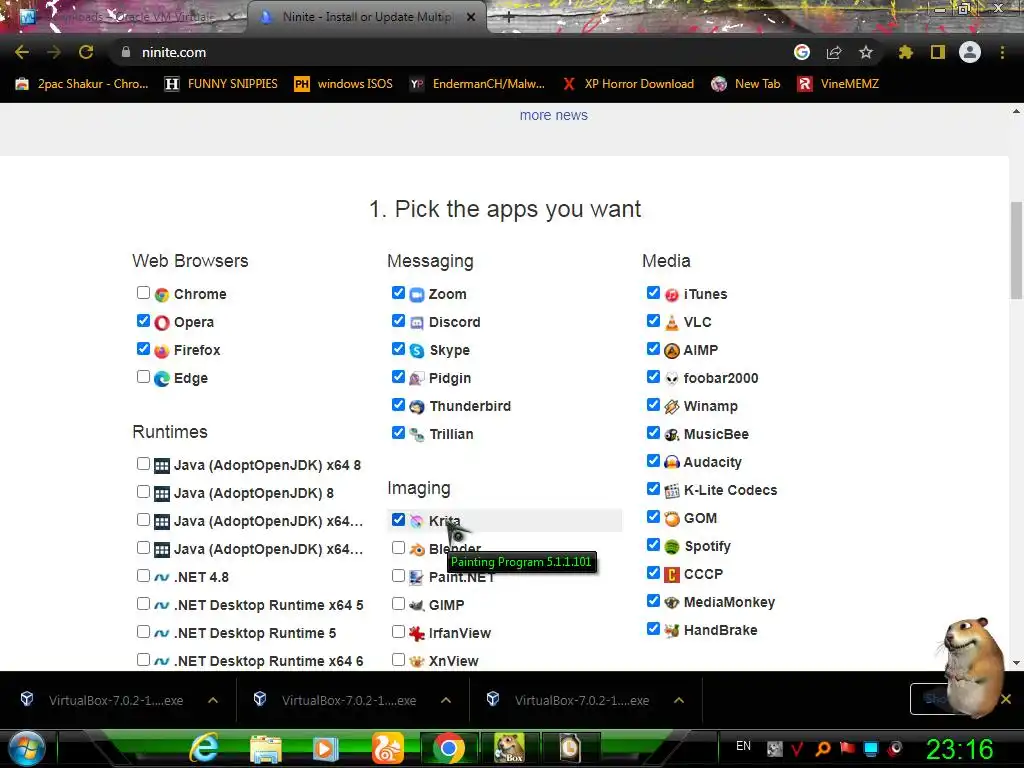1024x768 pixels.
Task: Expand the second VirtualBox download options
Action: (x=446, y=700)
